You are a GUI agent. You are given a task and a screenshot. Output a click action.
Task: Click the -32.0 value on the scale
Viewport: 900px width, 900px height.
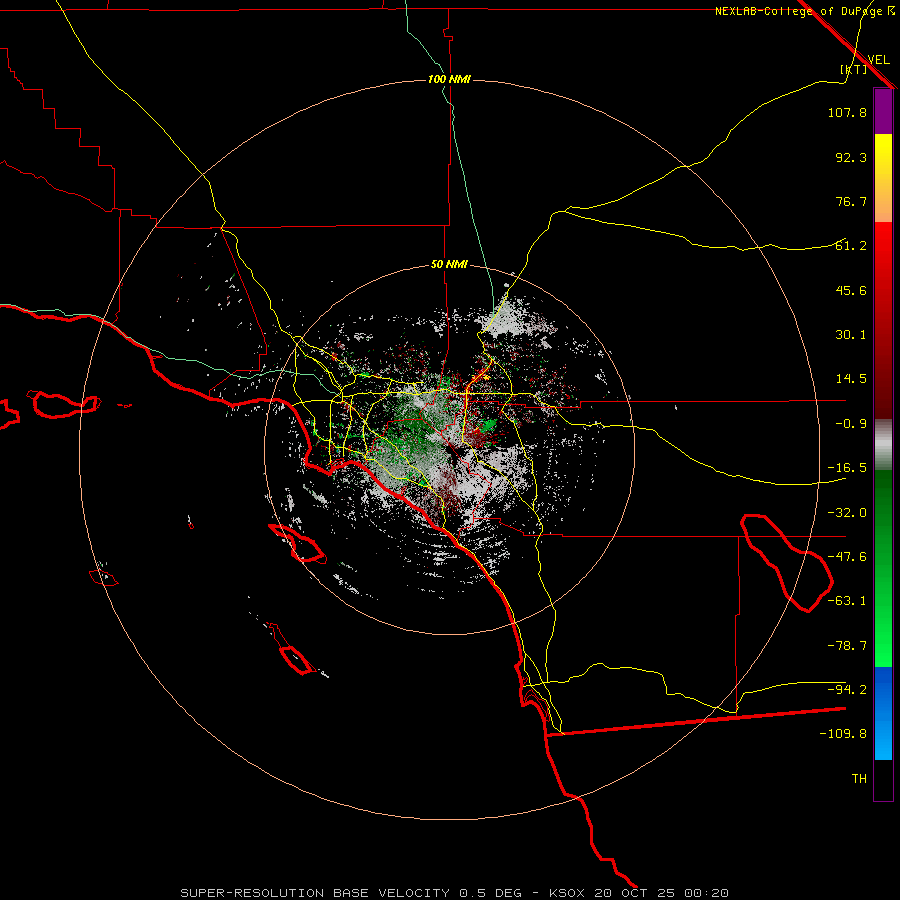(847, 513)
